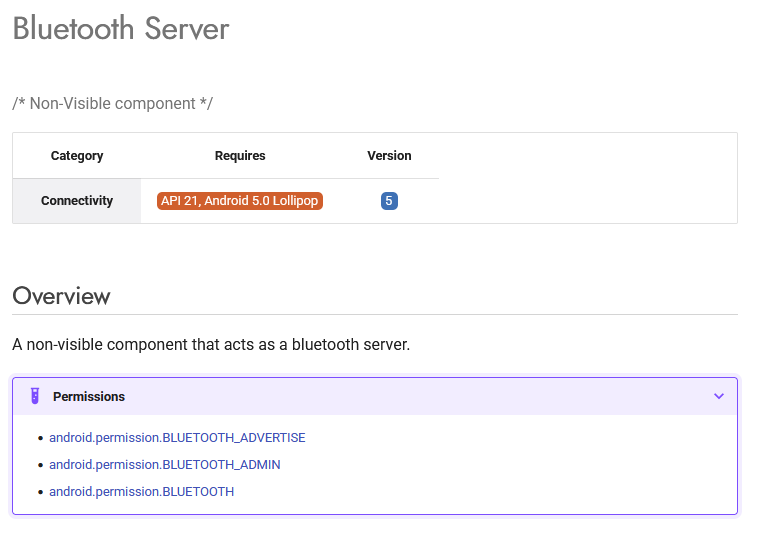The image size is (758, 539).
Task: Open the android.permission.BLUETOOTH_ADVERTISE link
Action: 177,438
